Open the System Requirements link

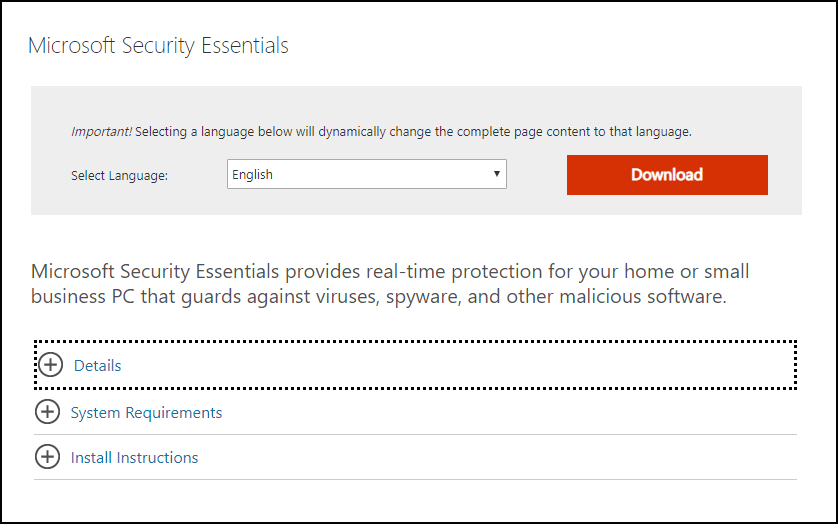pyautogui.click(x=146, y=412)
